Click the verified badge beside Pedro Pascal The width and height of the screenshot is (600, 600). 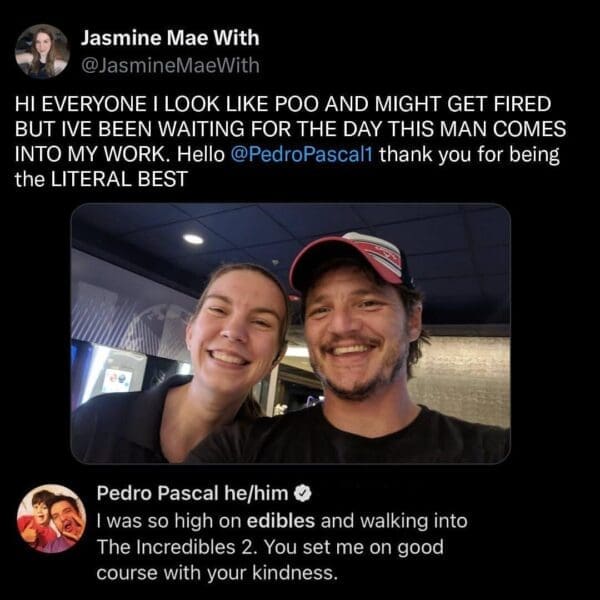pos(302,493)
